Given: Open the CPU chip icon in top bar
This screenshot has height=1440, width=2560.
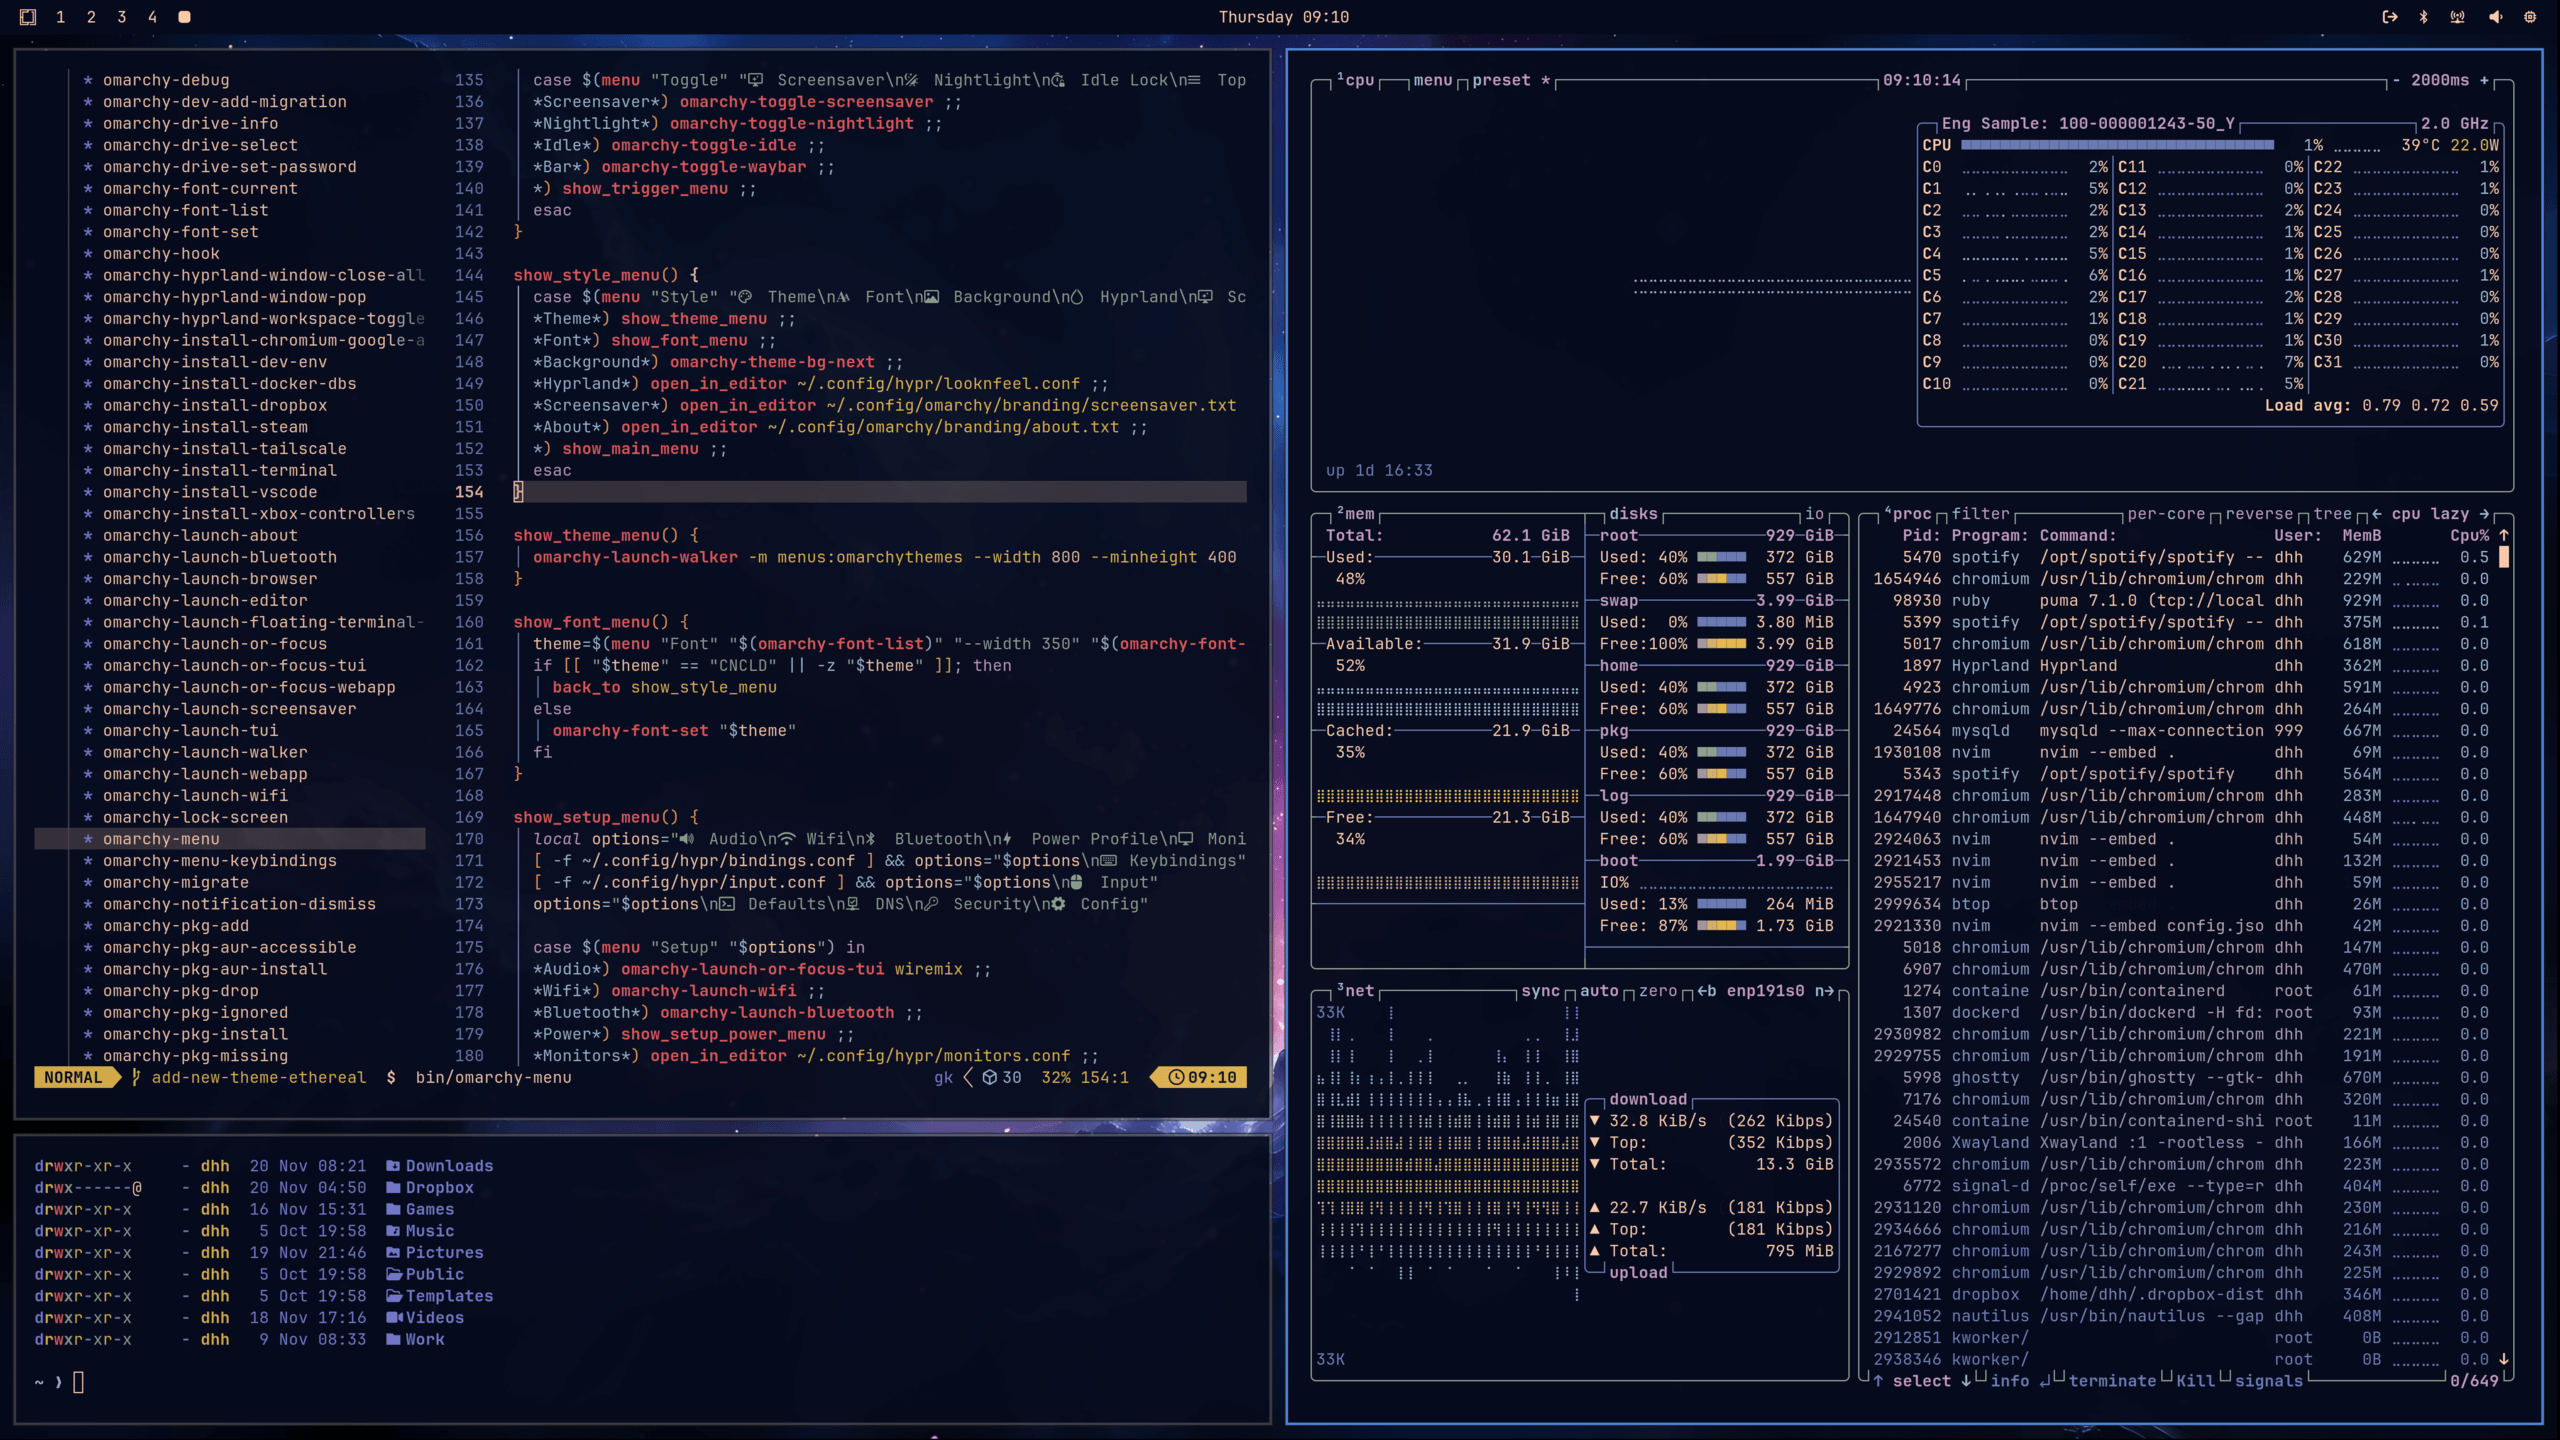Looking at the screenshot, I should (2530, 17).
